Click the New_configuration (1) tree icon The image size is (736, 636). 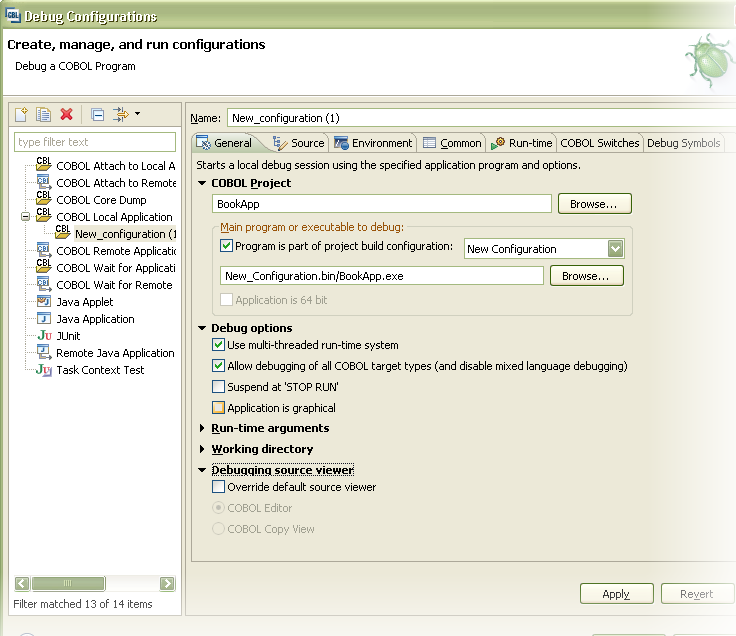62,231
